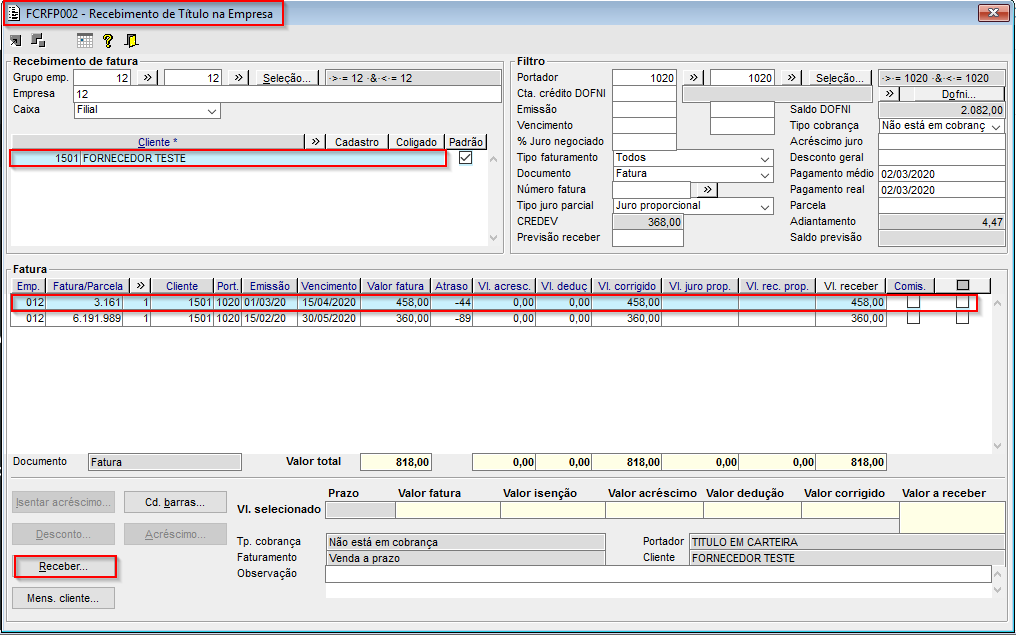This screenshot has width=1016, height=635.
Task: Click first Vencimento filter field
Action: (x=644, y=126)
